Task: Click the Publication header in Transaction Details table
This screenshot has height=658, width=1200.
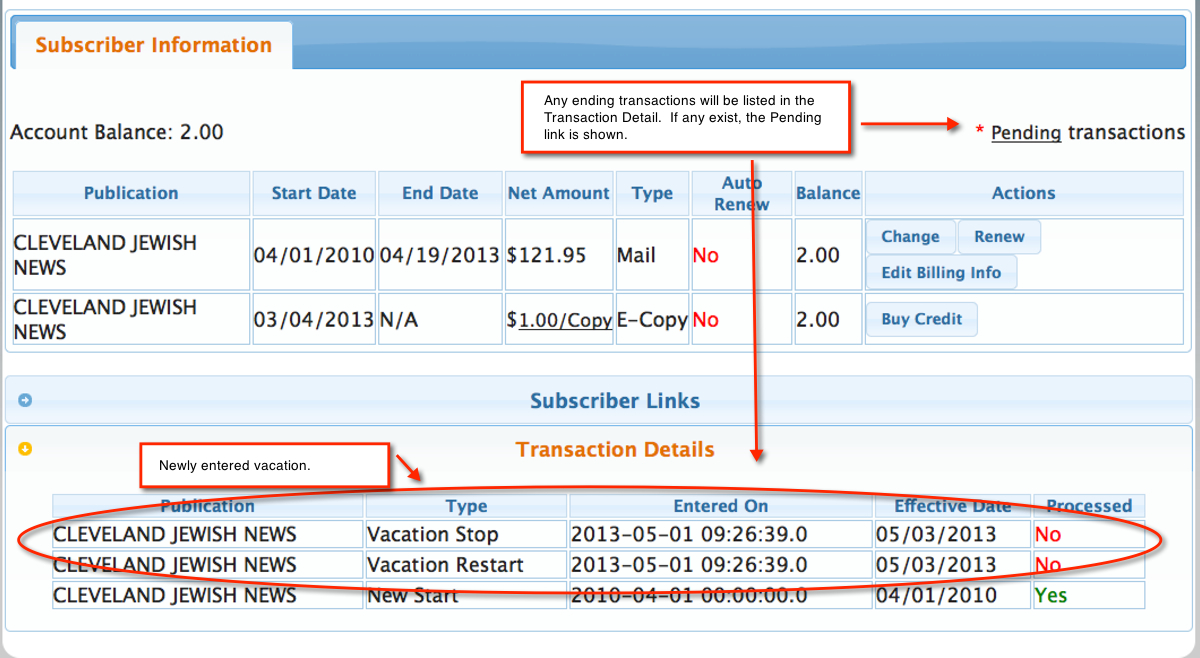Action: 208,506
